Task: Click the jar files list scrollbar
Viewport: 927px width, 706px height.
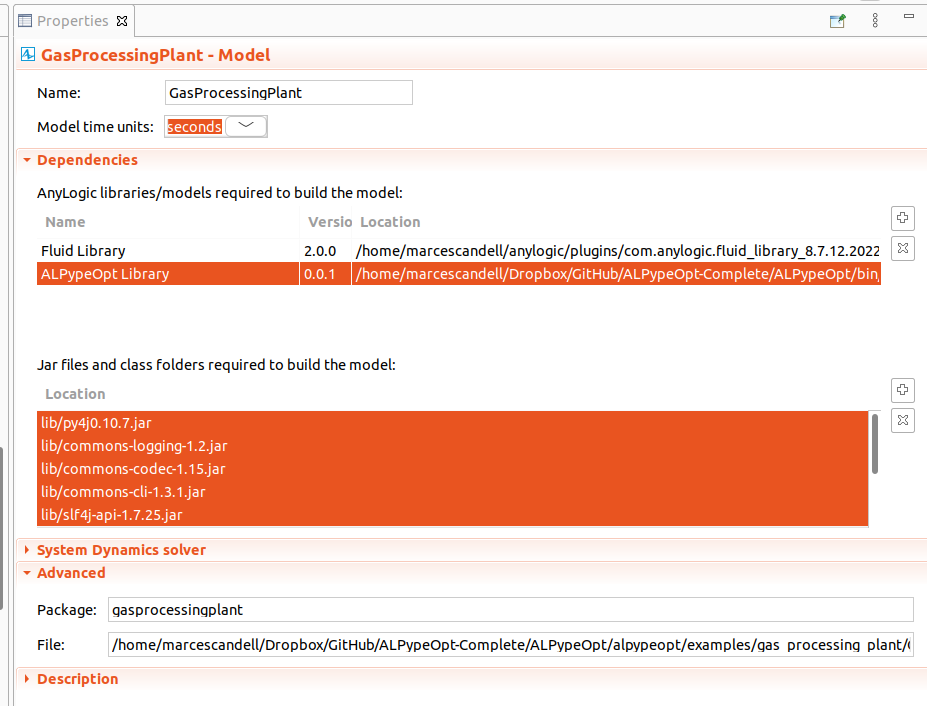Action: coord(875,443)
